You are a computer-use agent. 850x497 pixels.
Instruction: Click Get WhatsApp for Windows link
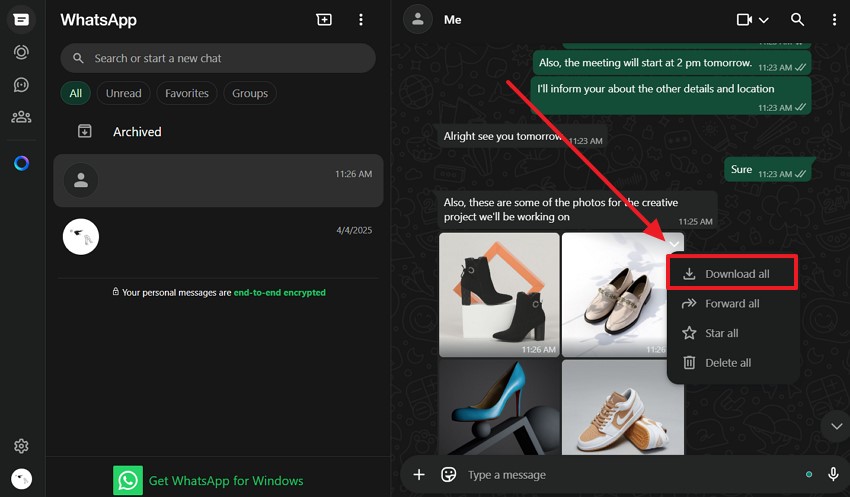click(225, 481)
